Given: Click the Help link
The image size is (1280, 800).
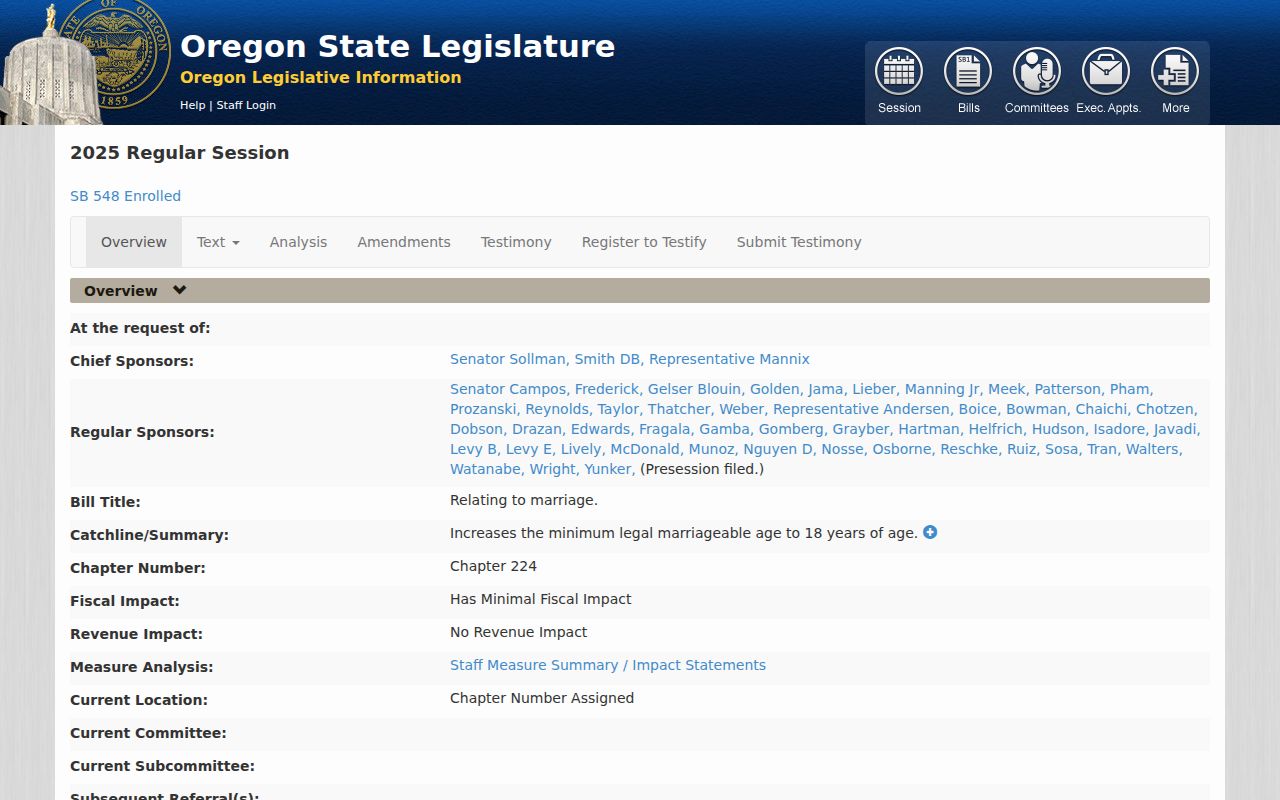Looking at the screenshot, I should click(x=192, y=105).
